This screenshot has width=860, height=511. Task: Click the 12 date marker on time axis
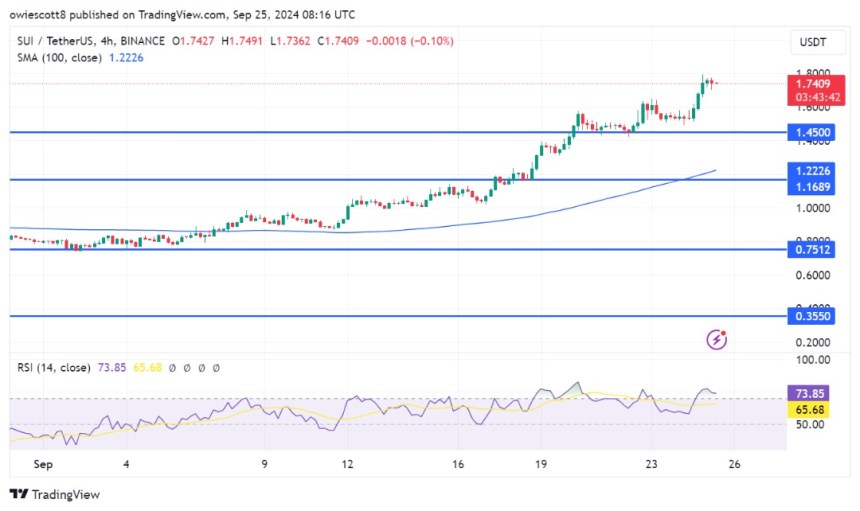tap(347, 464)
